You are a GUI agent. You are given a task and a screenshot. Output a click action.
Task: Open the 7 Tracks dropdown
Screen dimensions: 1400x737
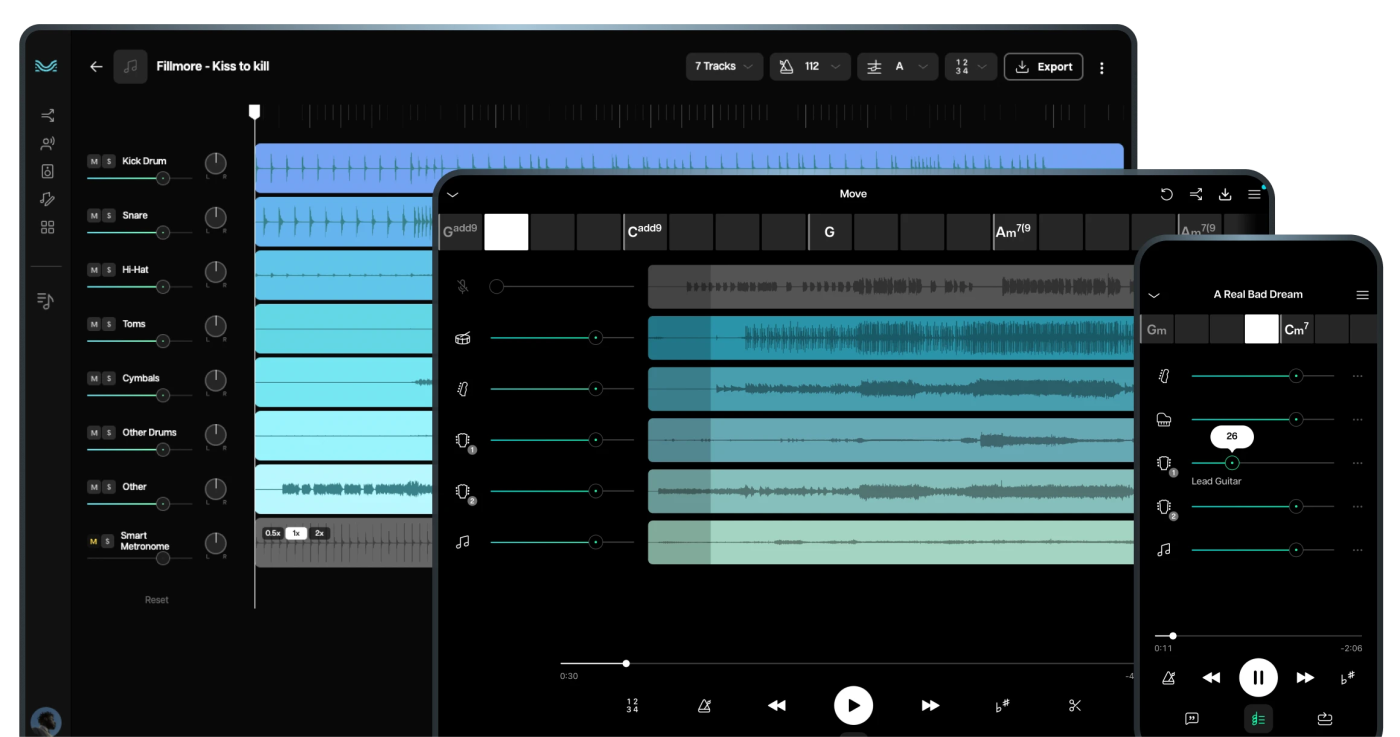click(x=724, y=67)
